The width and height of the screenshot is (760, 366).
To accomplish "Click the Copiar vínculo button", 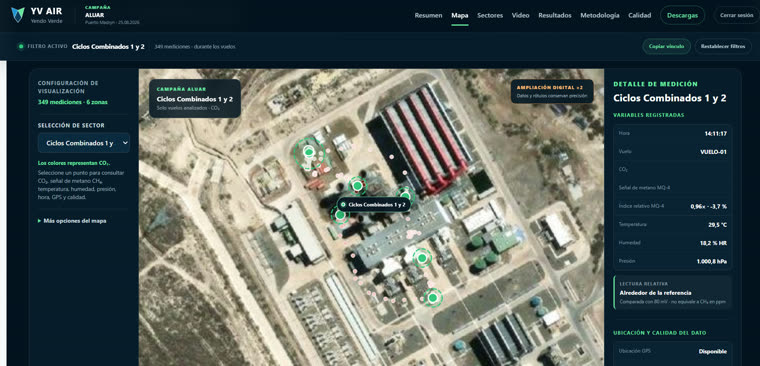I will (666, 47).
